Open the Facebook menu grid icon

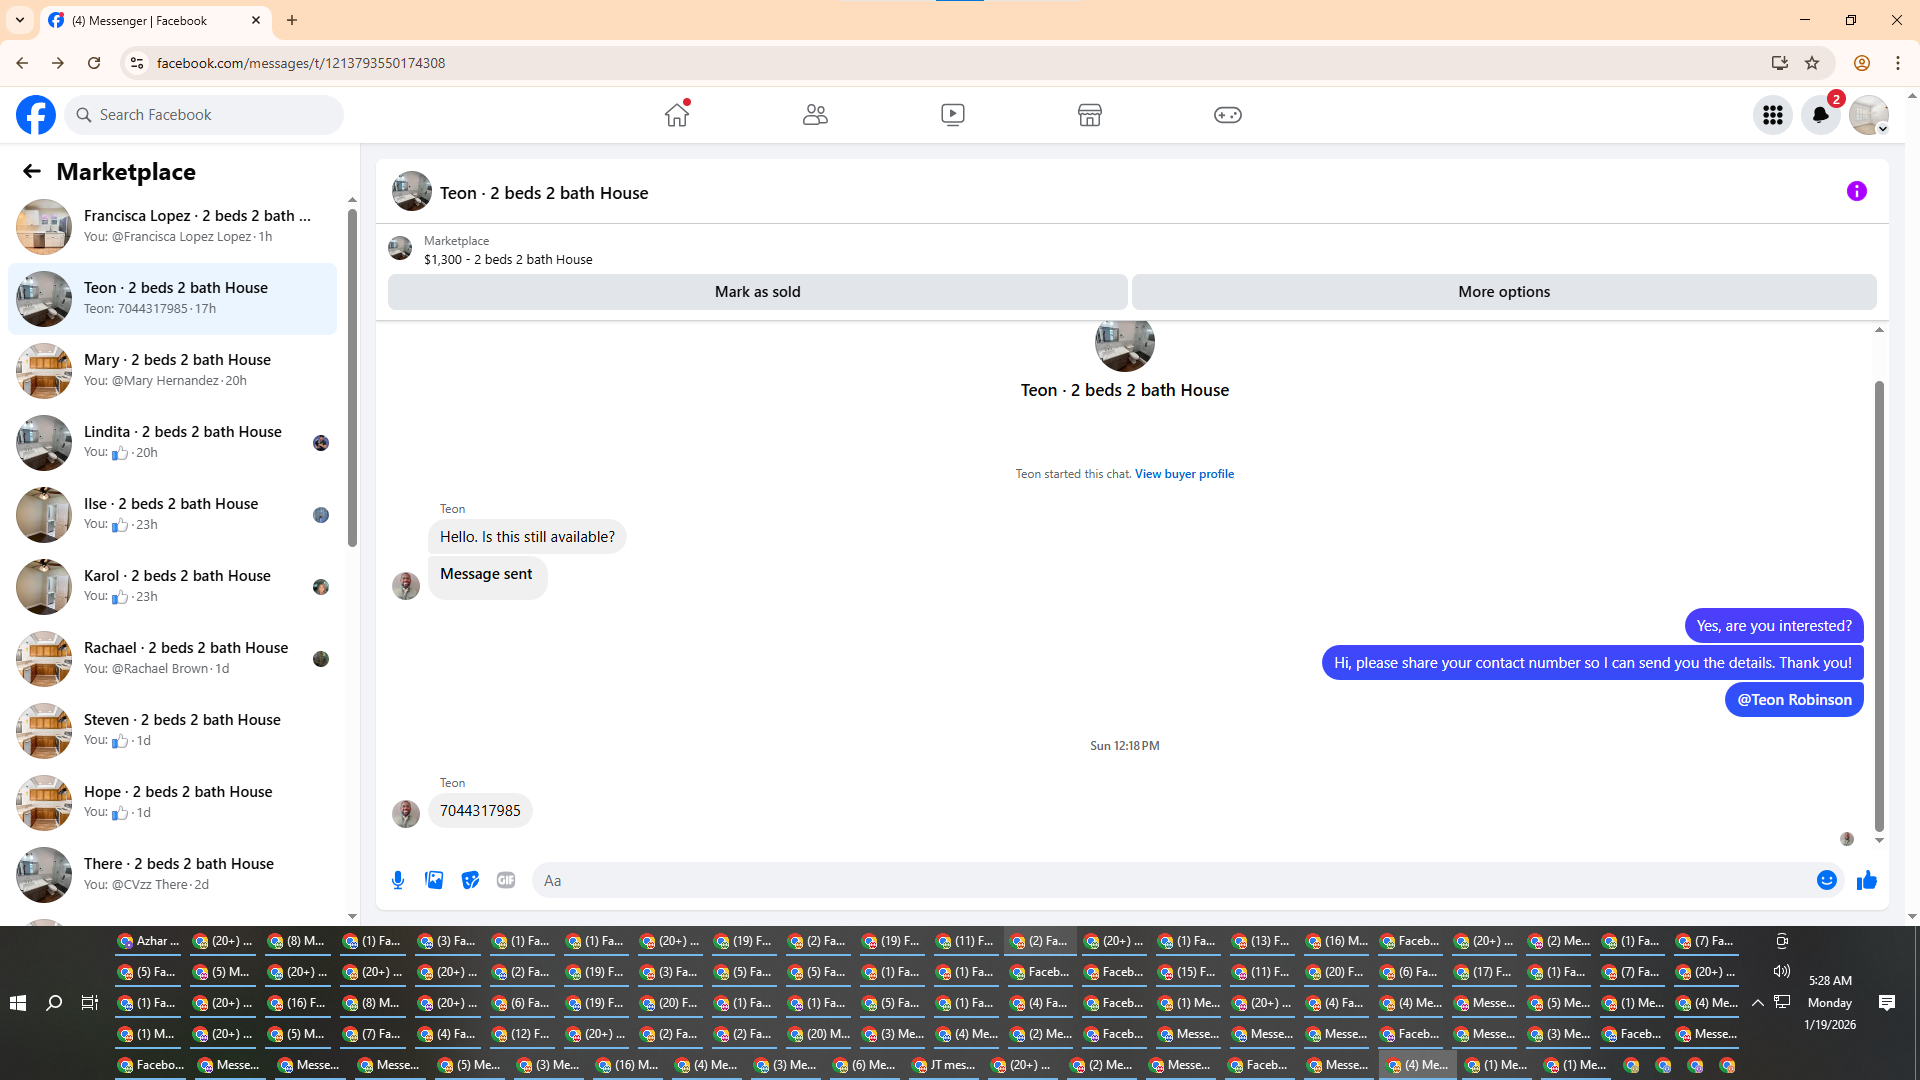[1772, 115]
